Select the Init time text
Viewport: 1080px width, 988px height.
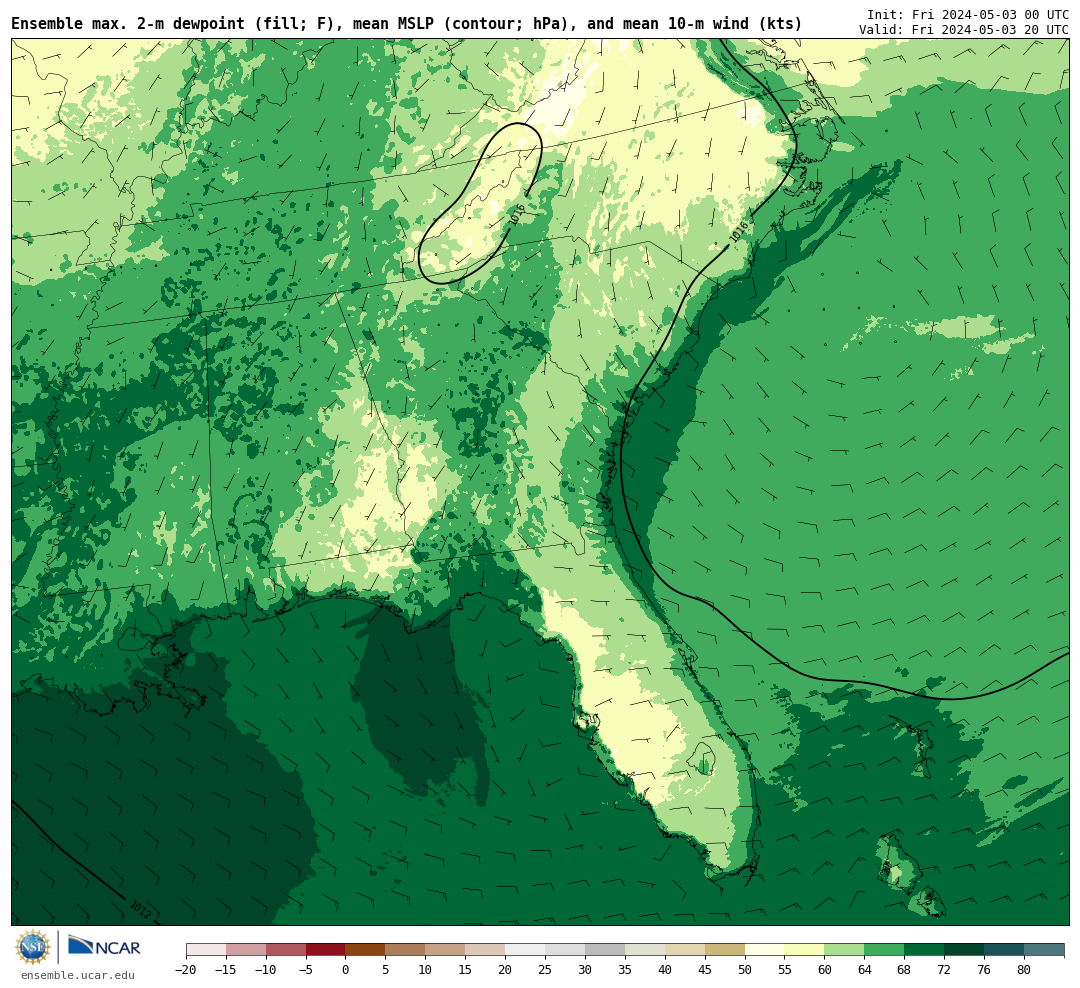click(968, 14)
